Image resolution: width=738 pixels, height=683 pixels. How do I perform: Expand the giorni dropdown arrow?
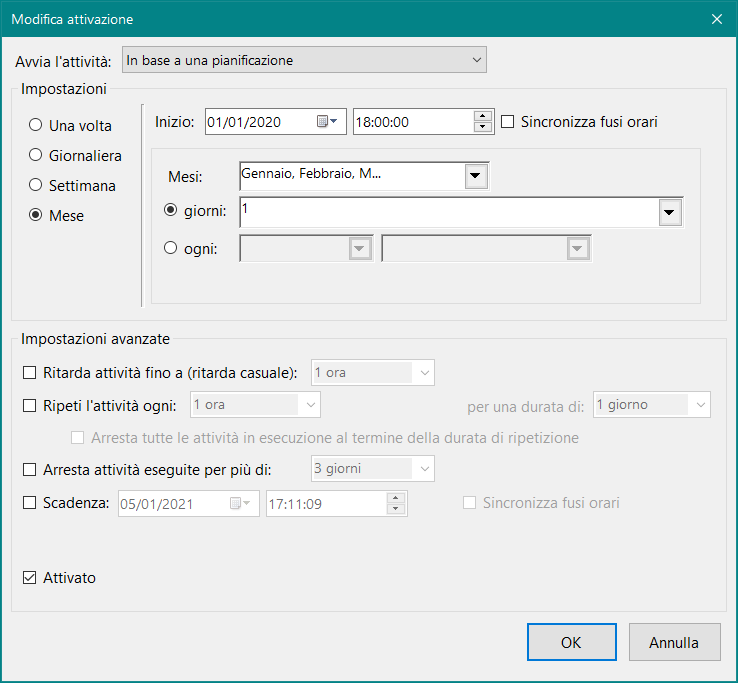coord(670,212)
